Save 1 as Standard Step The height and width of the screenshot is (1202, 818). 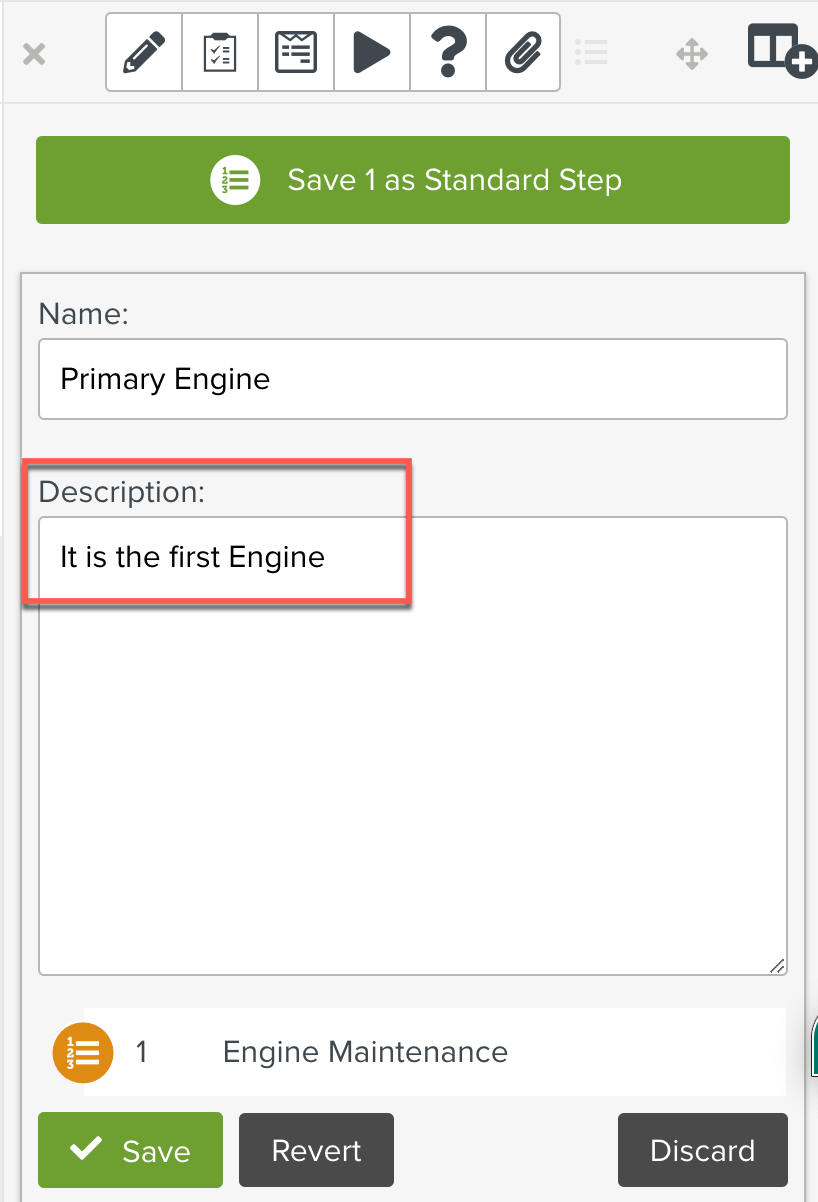pyautogui.click(x=412, y=180)
